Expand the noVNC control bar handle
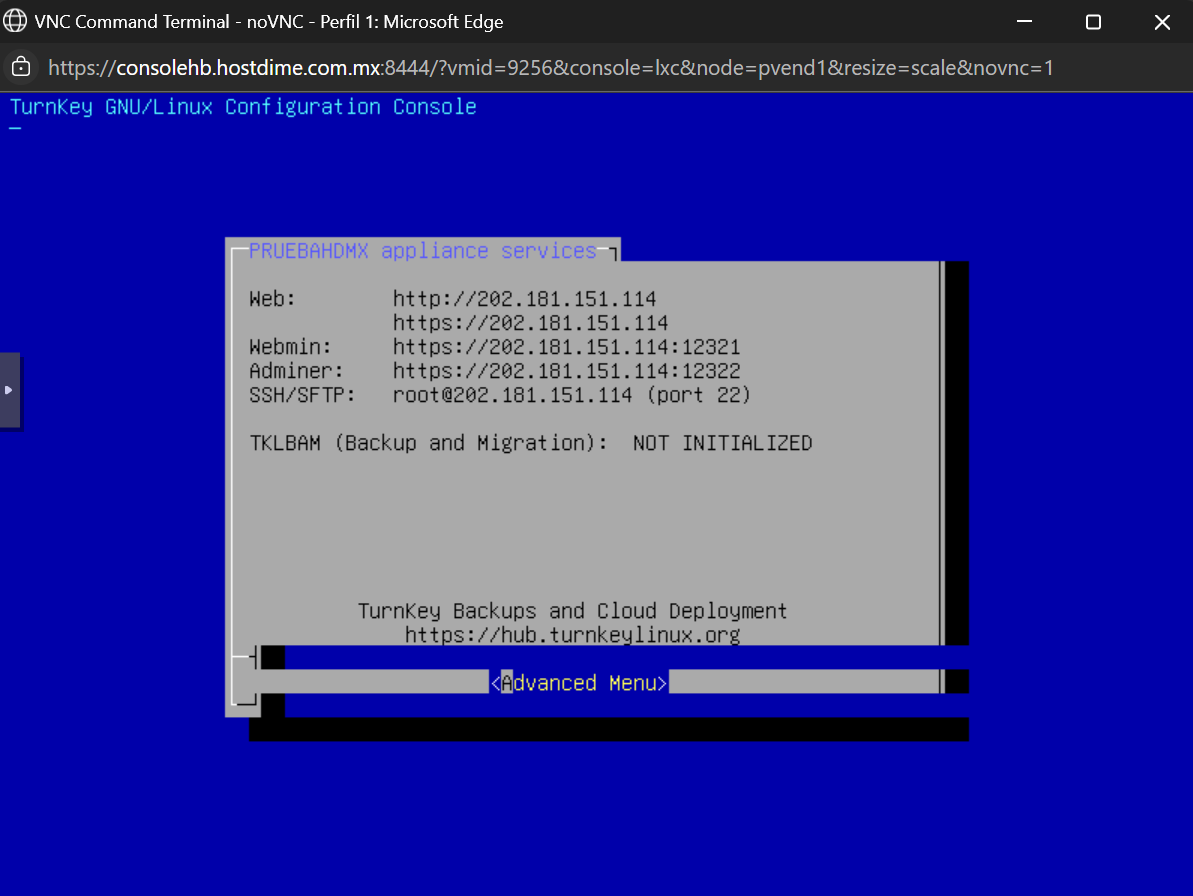Screen dimensions: 1193x896 [9, 390]
